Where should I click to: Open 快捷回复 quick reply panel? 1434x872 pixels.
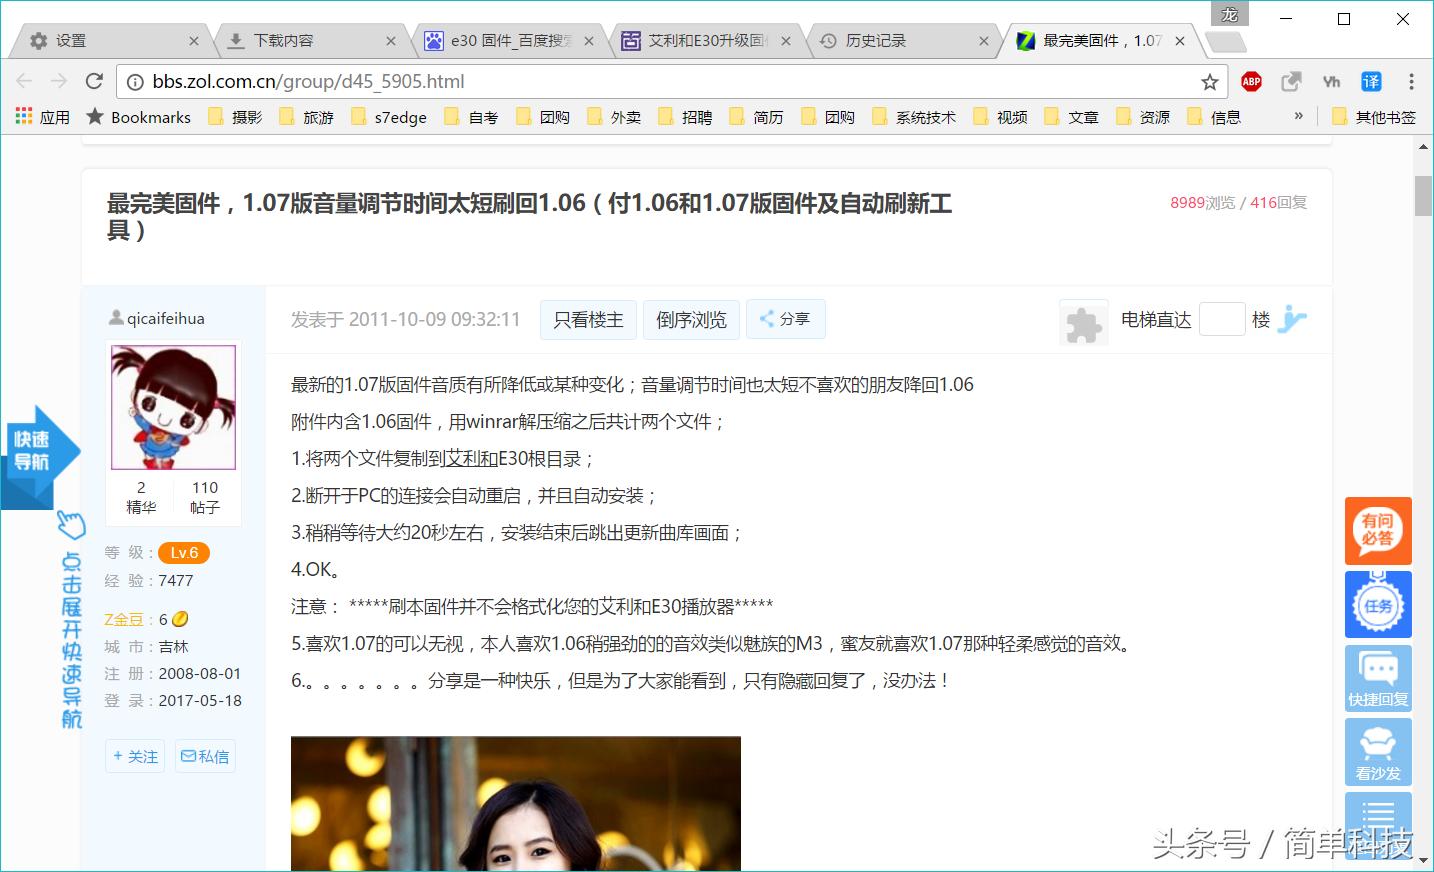coord(1378,679)
